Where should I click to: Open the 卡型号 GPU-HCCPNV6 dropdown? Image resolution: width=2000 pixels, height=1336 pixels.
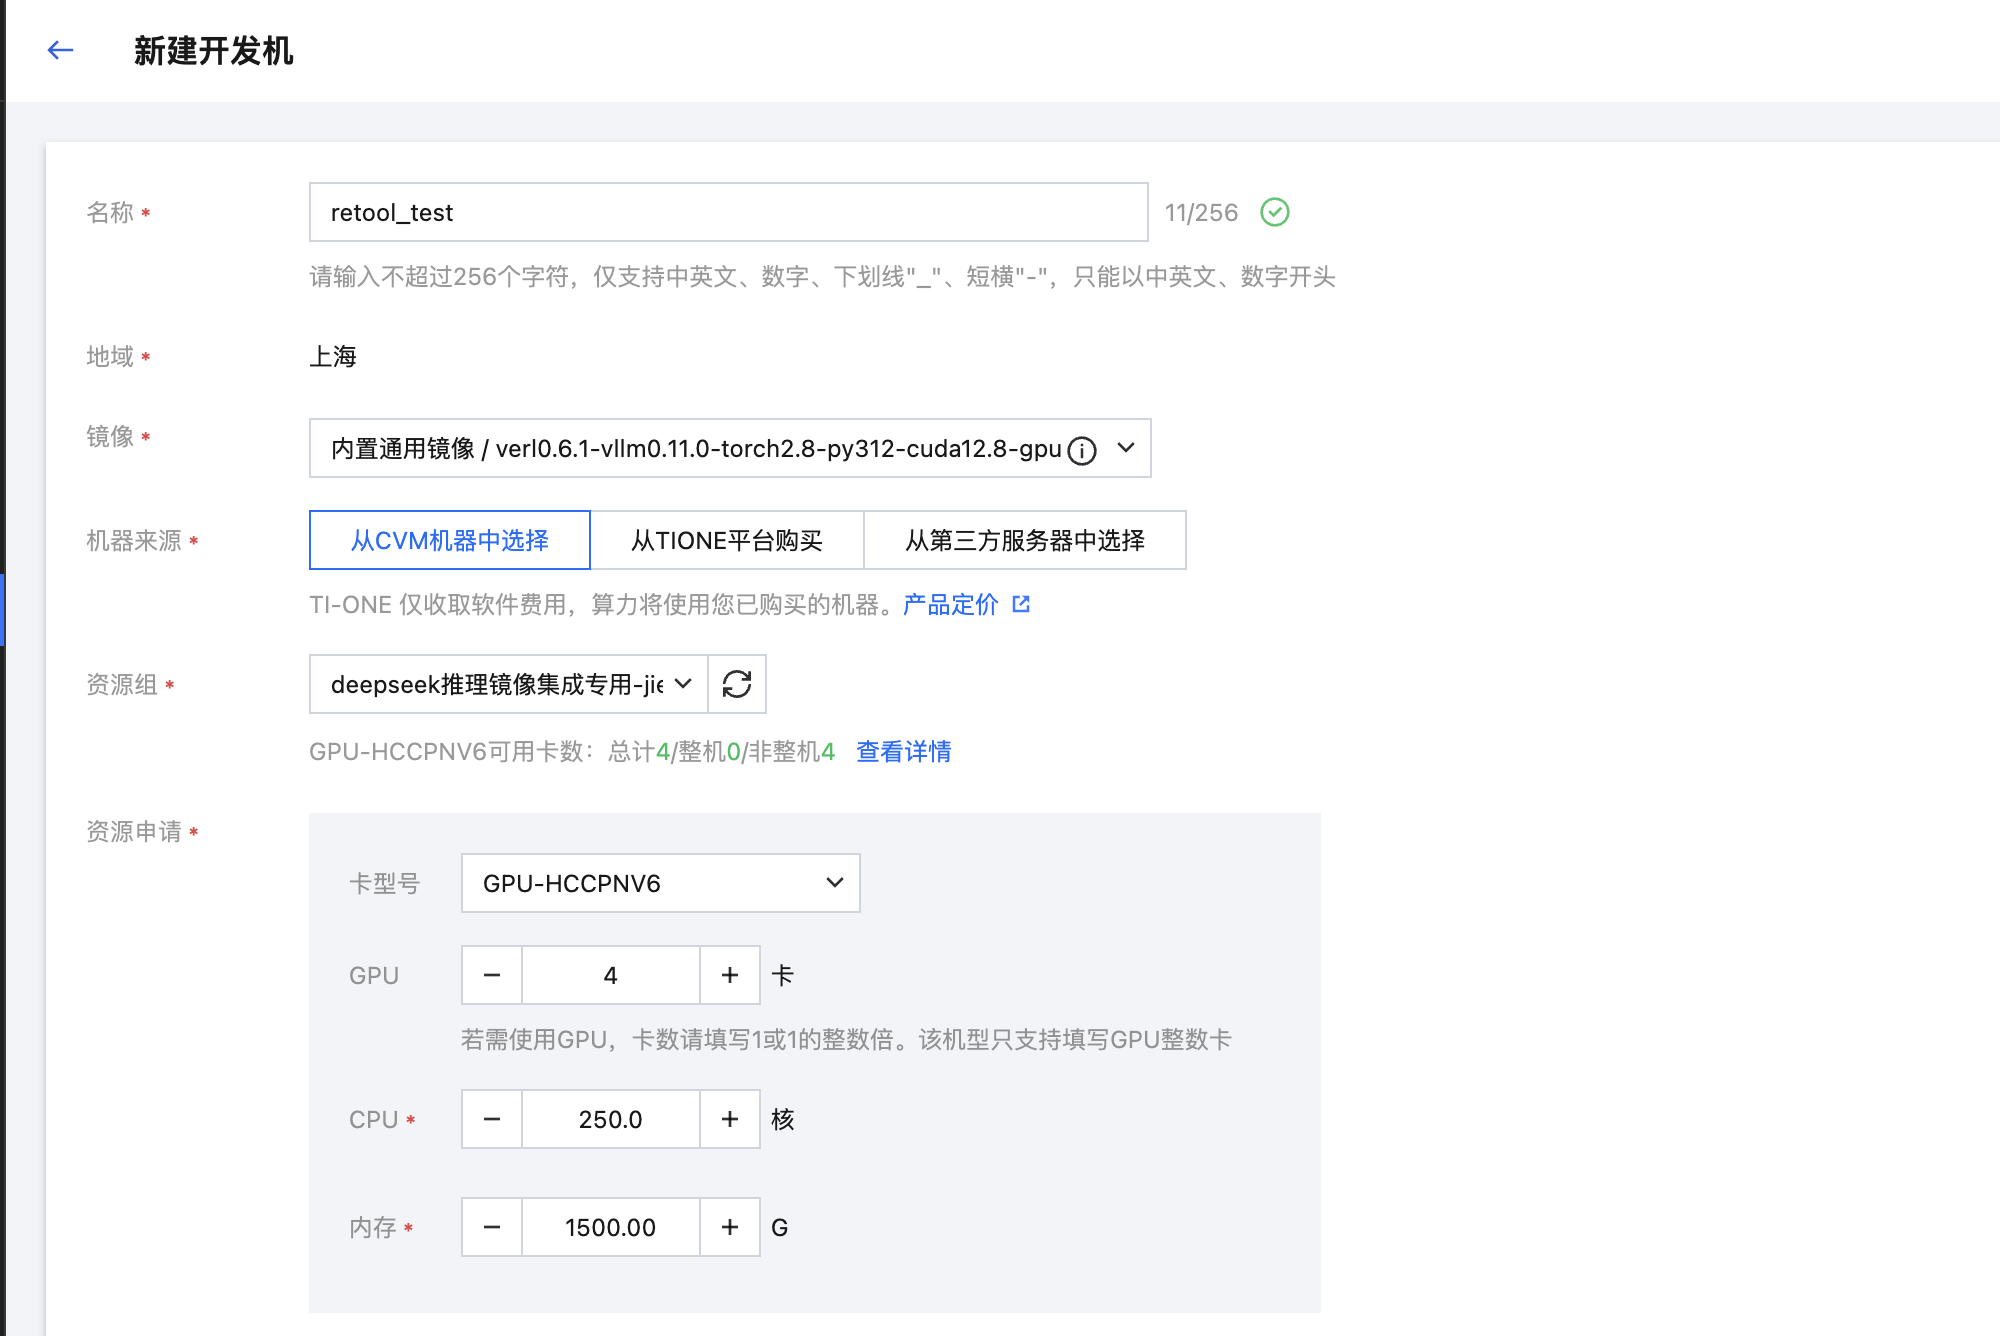660,883
